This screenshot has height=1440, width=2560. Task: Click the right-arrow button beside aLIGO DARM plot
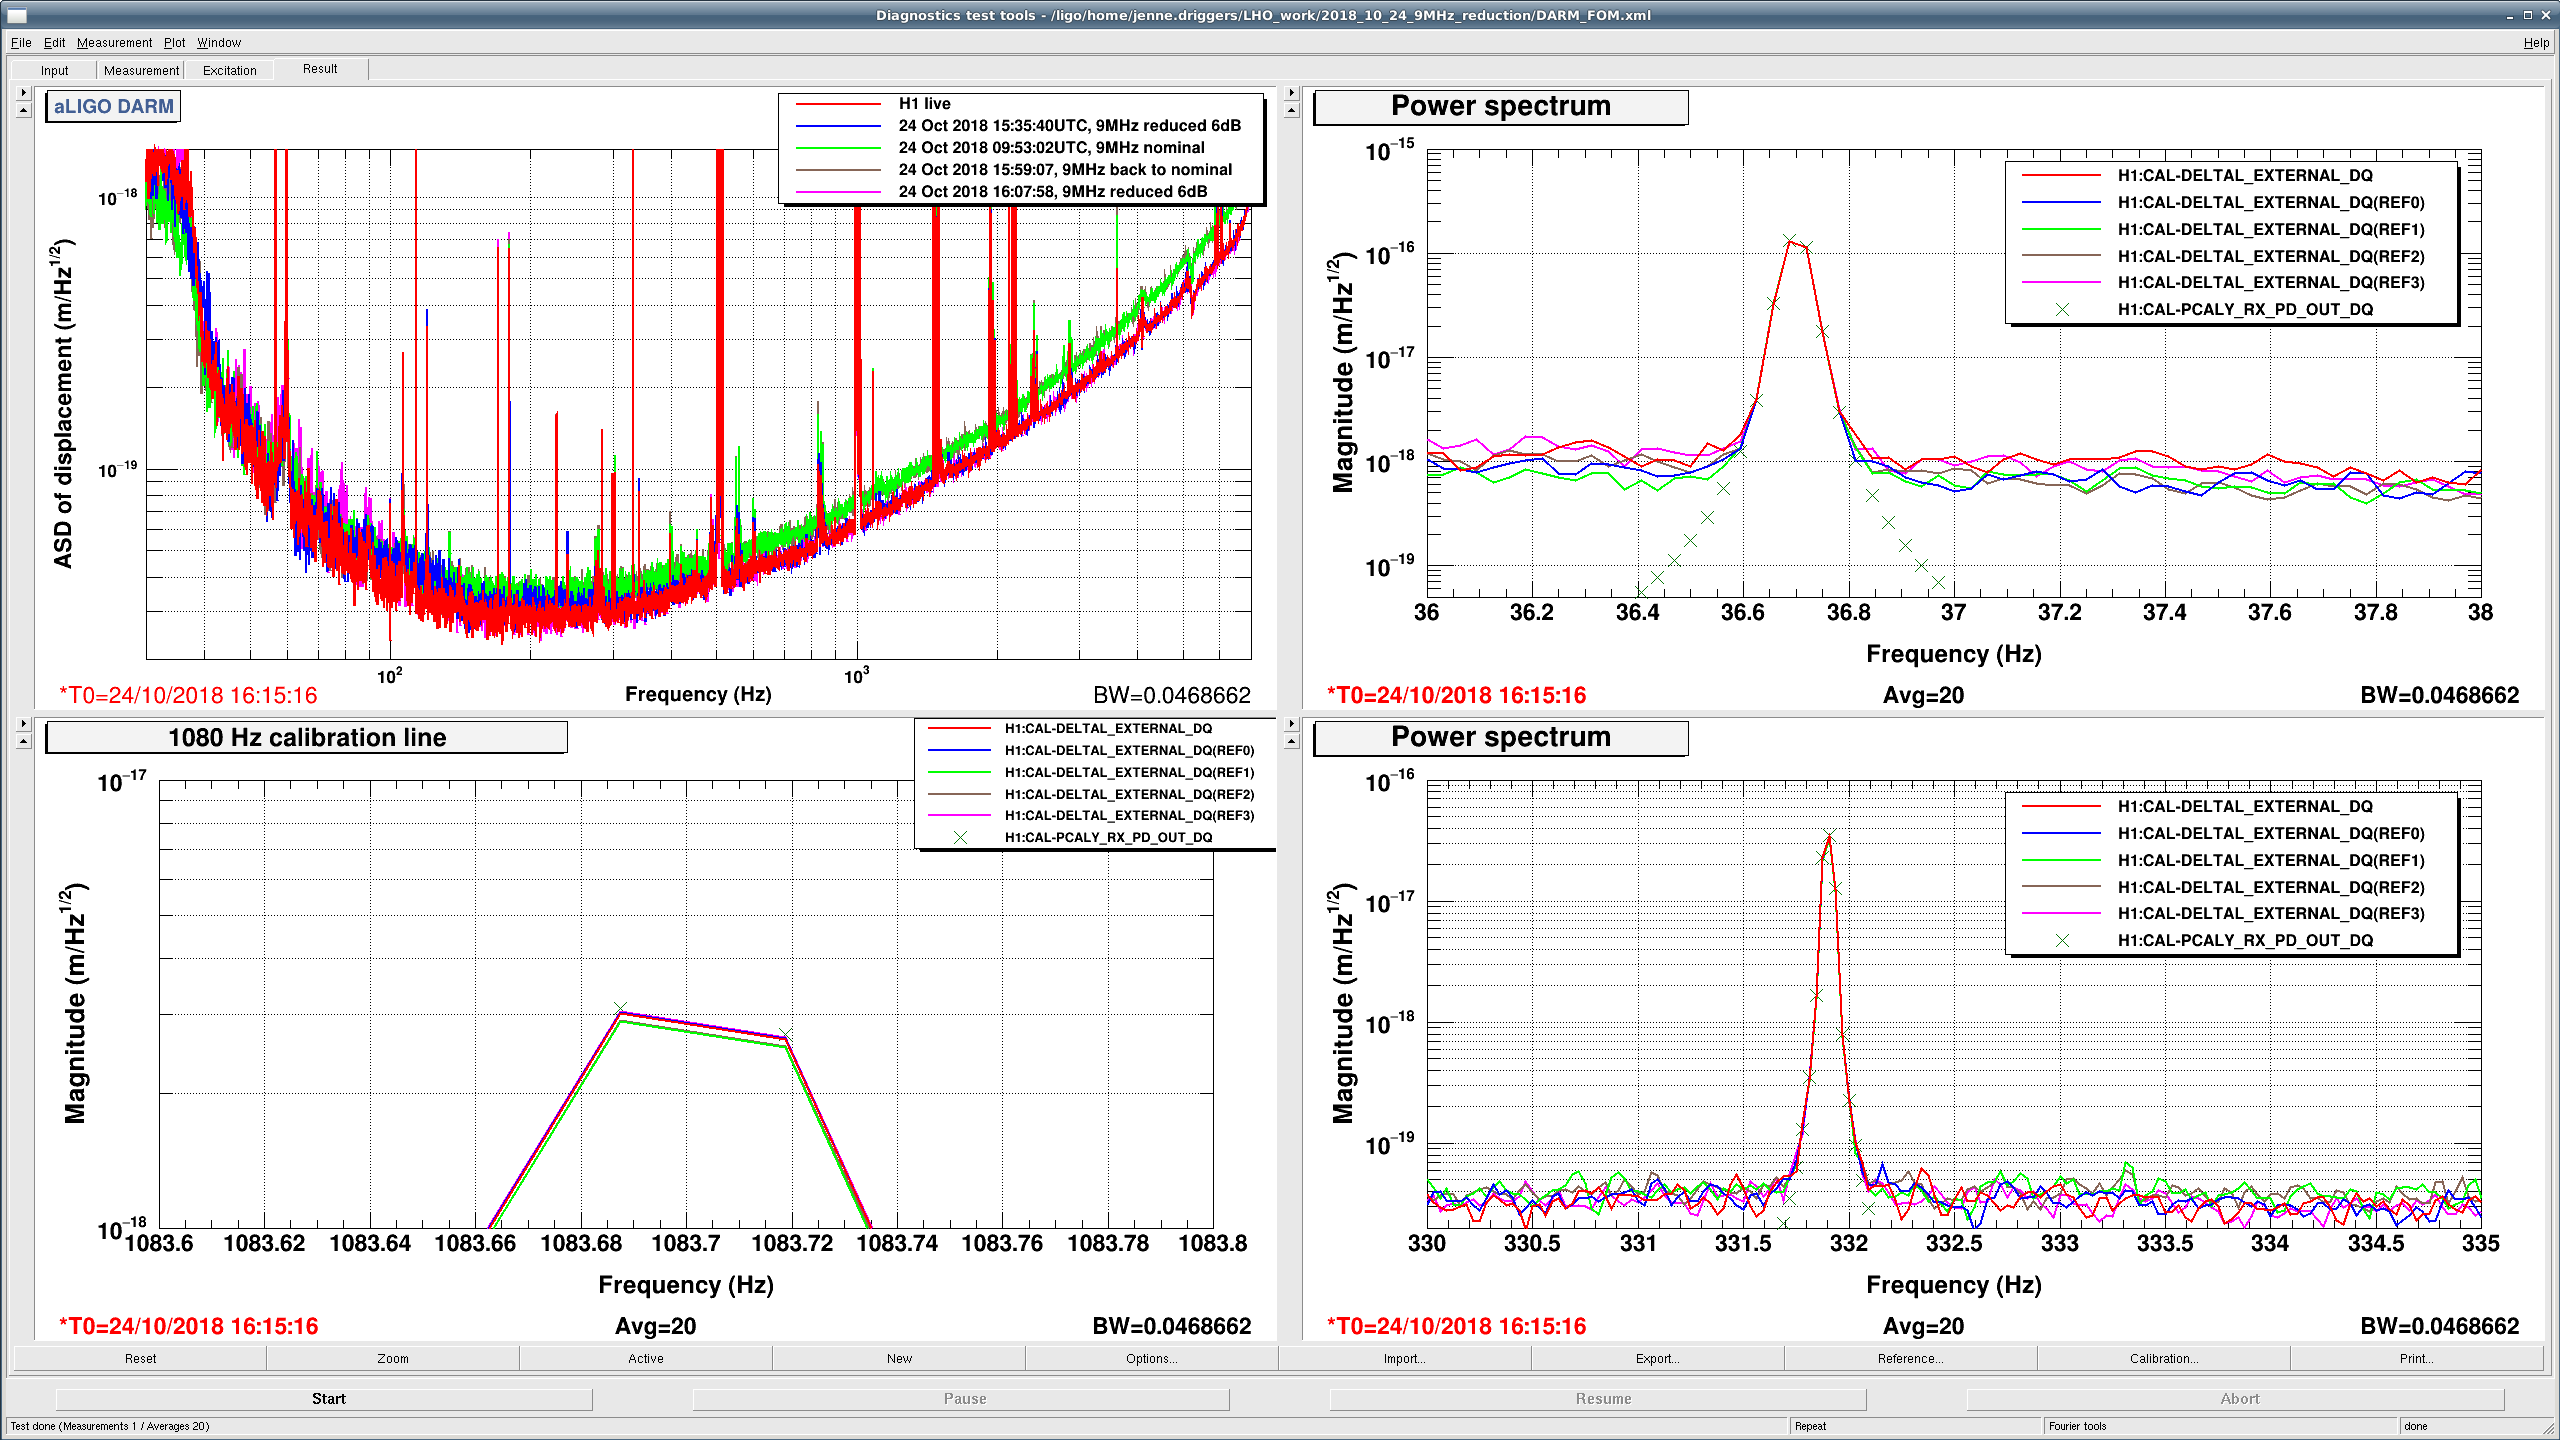tap(23, 92)
